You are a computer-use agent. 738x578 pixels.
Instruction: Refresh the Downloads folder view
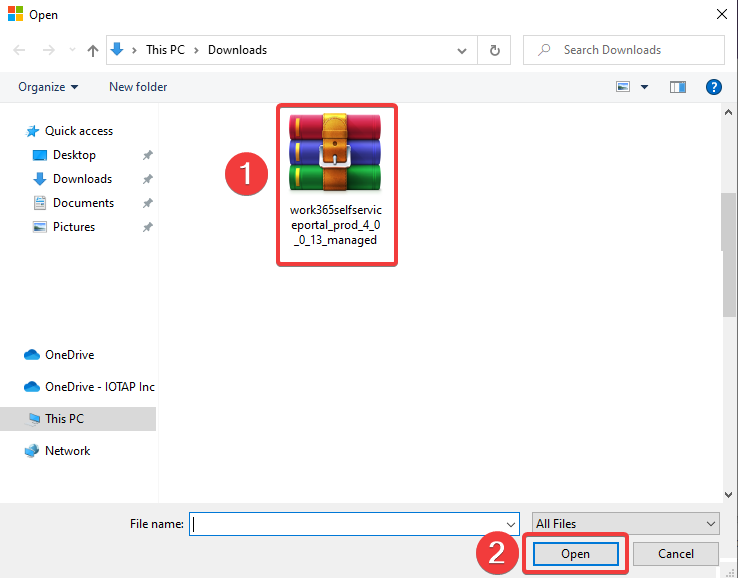click(494, 50)
